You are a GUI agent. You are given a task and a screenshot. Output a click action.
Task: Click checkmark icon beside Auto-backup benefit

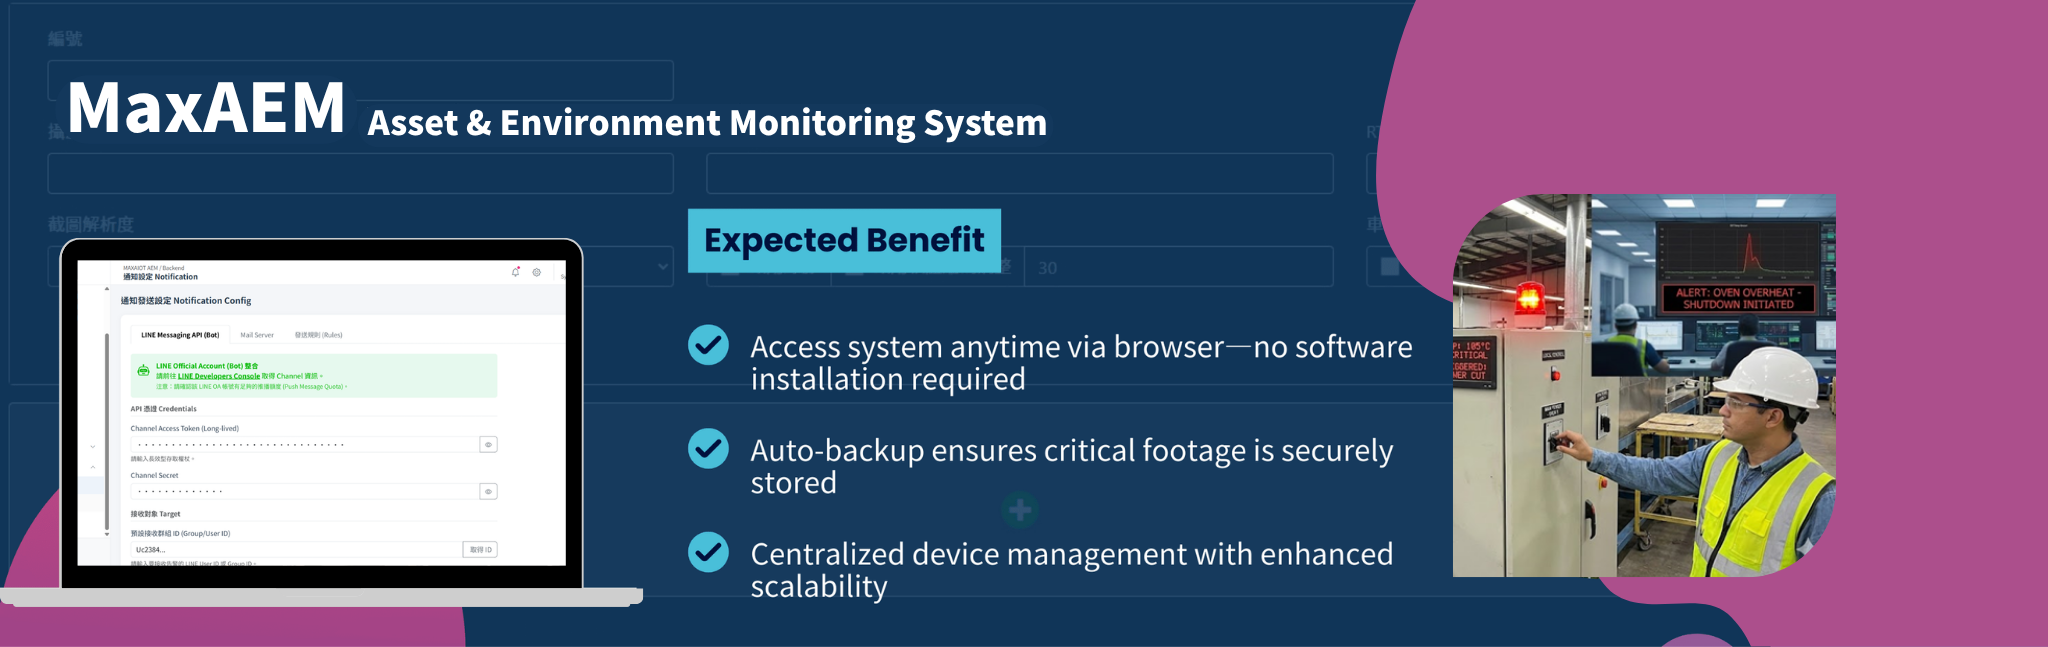708,449
